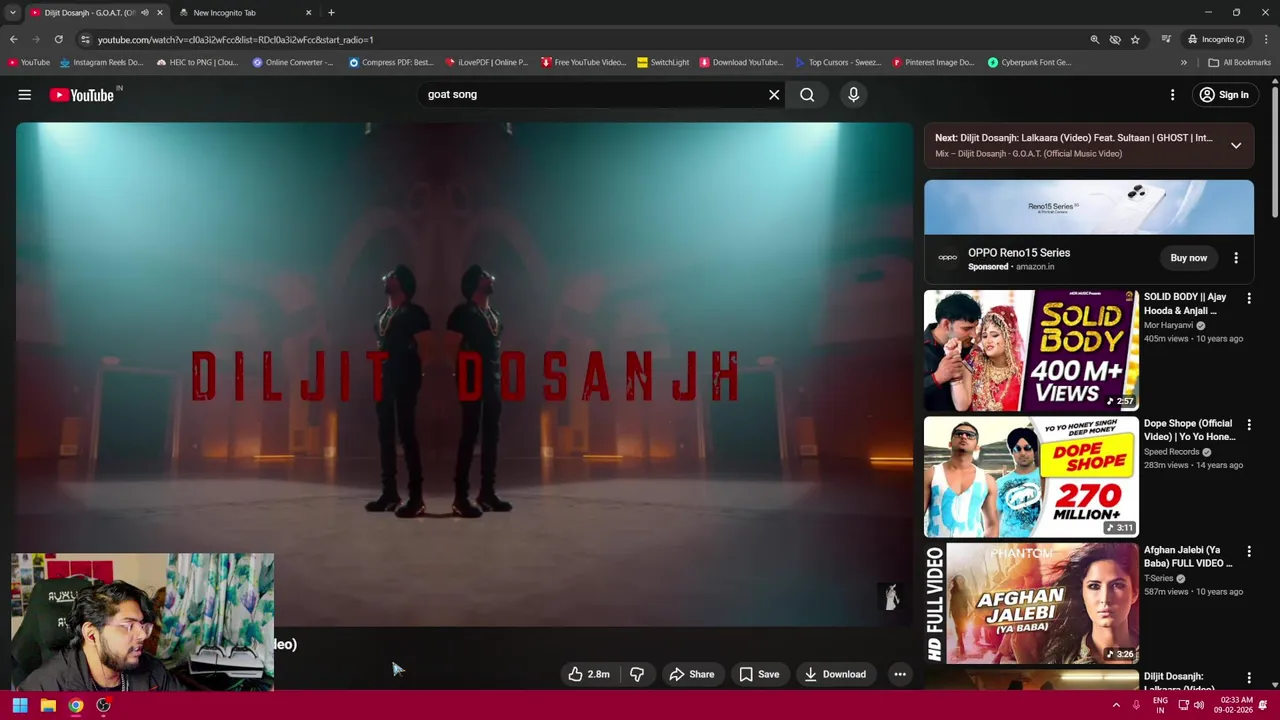
Task: Close the Diljit Dosanjh G.O.A.T. tab
Action: point(159,13)
